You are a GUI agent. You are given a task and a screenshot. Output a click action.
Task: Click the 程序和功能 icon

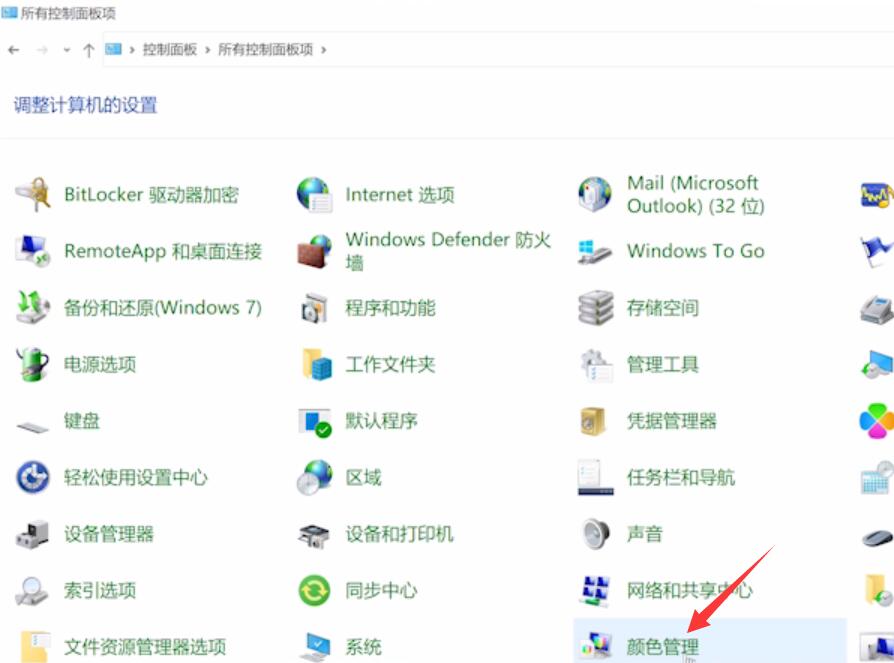[314, 308]
